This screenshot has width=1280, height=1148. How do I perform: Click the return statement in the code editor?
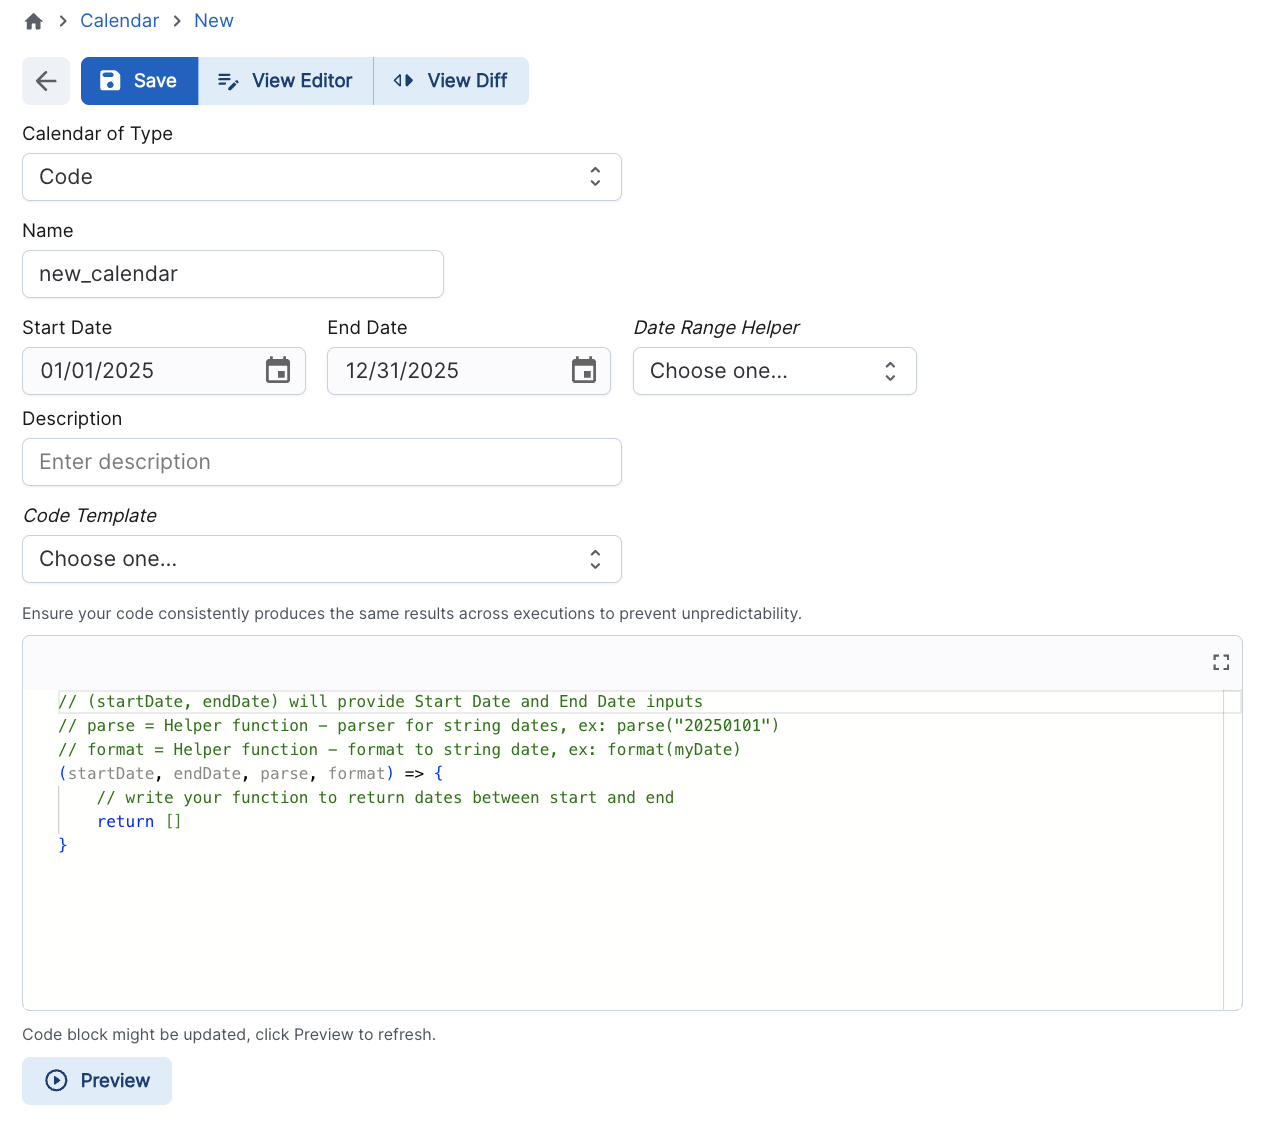125,821
